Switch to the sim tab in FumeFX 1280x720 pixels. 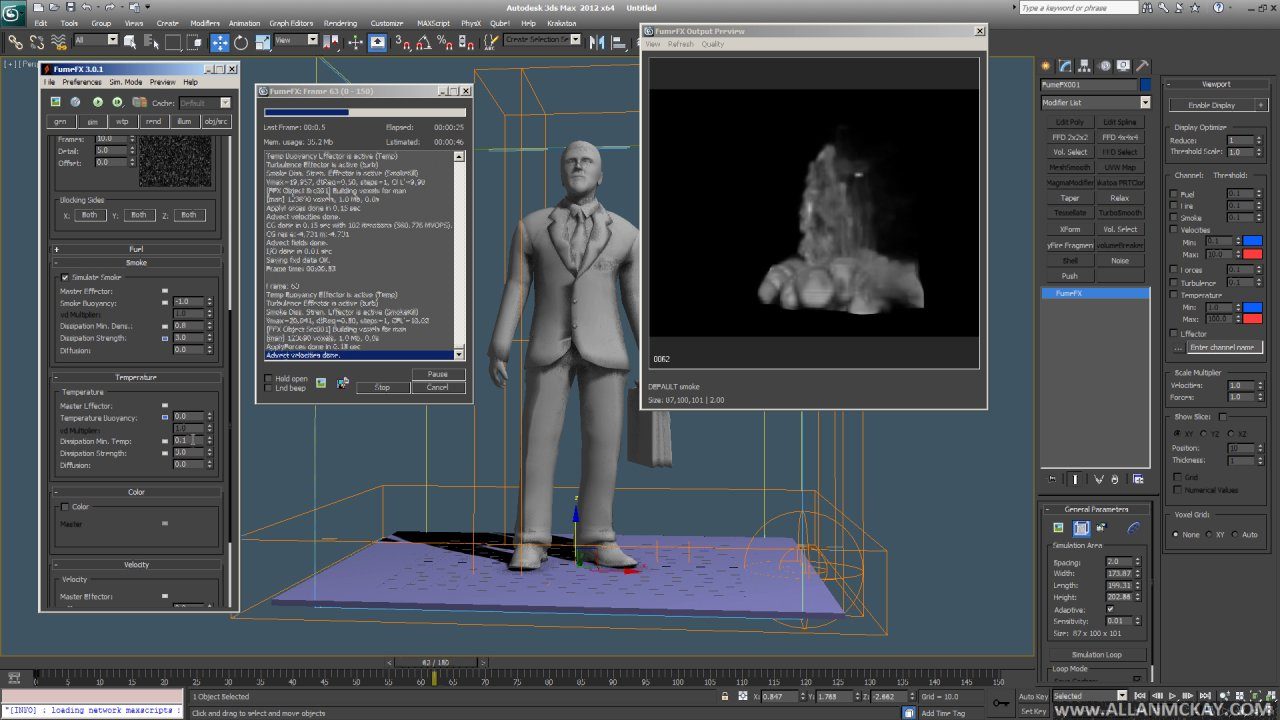point(92,121)
